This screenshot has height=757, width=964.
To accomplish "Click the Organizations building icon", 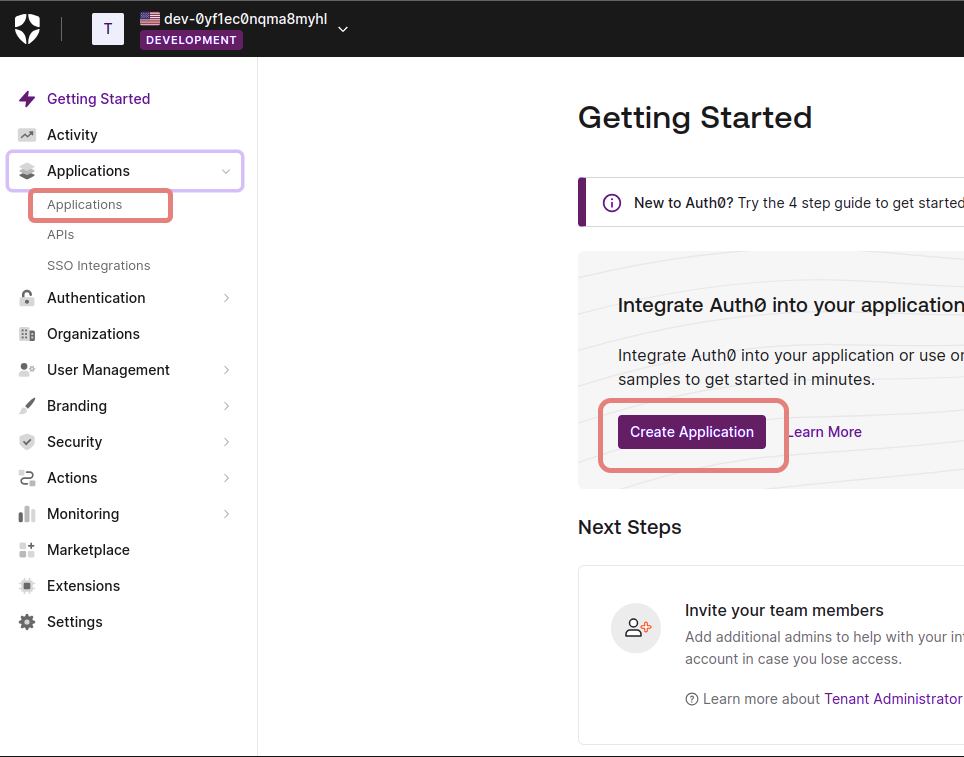I will [26, 334].
